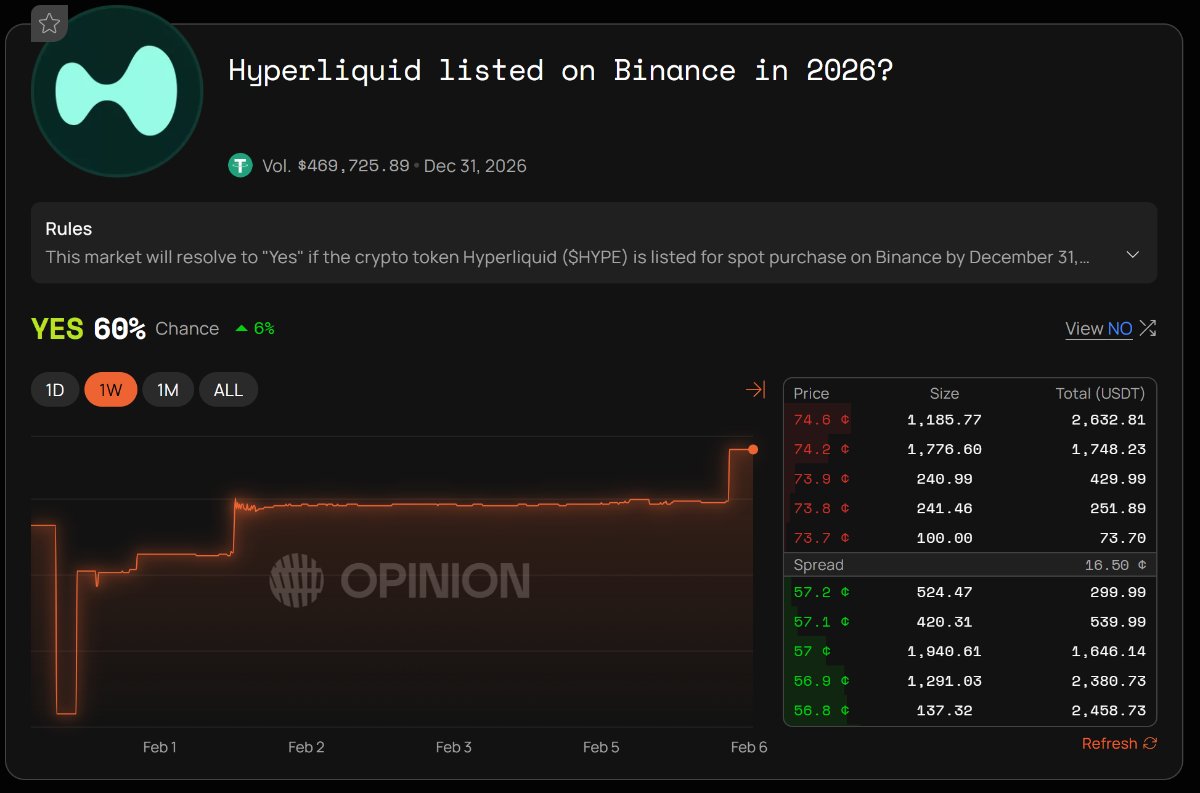Click ask price 74.6 ¢

point(821,420)
